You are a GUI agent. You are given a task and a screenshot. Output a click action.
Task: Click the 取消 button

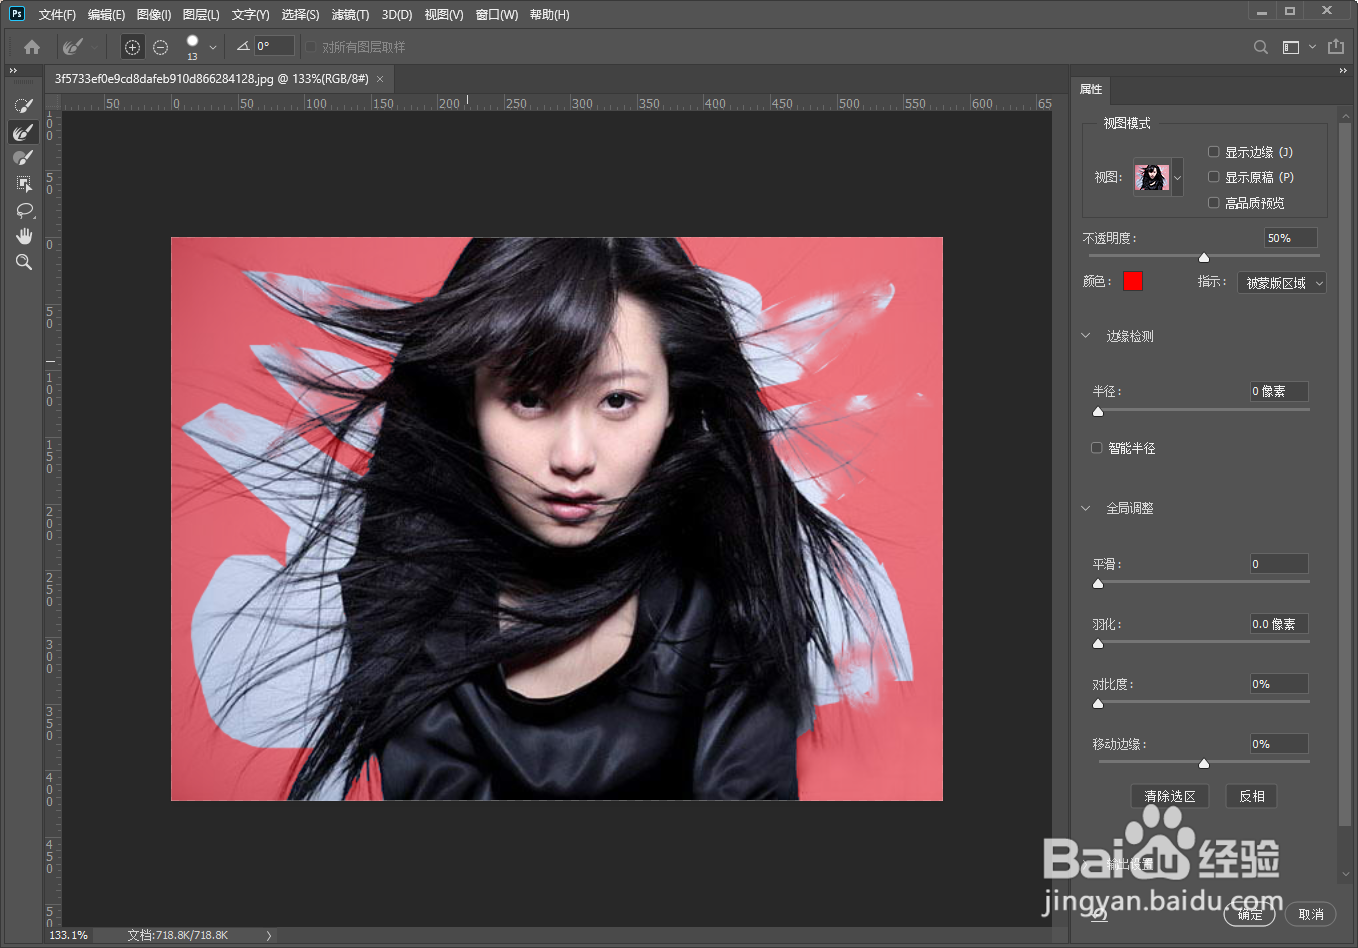click(1311, 914)
